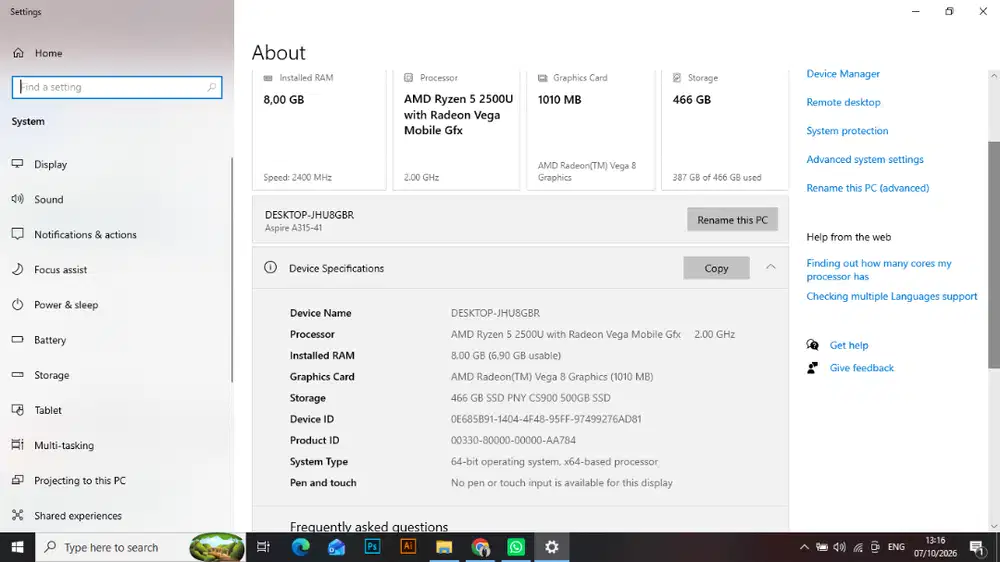Click Get help link
Viewport: 1000px width, 562px height.
pos(848,345)
